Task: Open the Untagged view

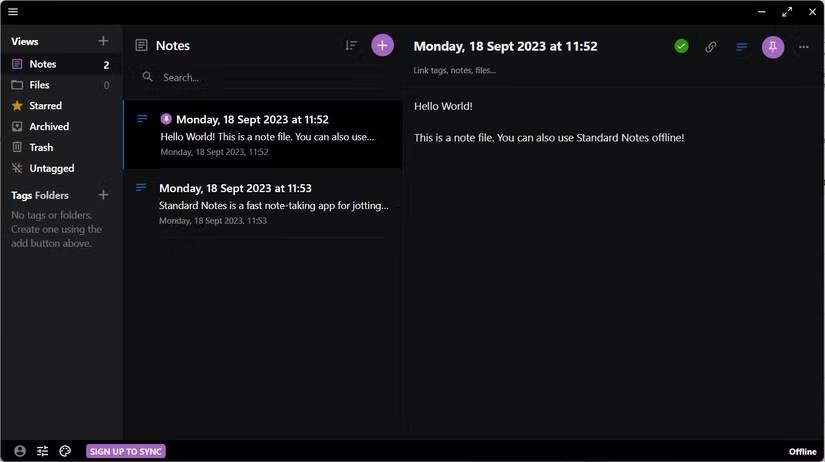Action: [x=61, y=168]
